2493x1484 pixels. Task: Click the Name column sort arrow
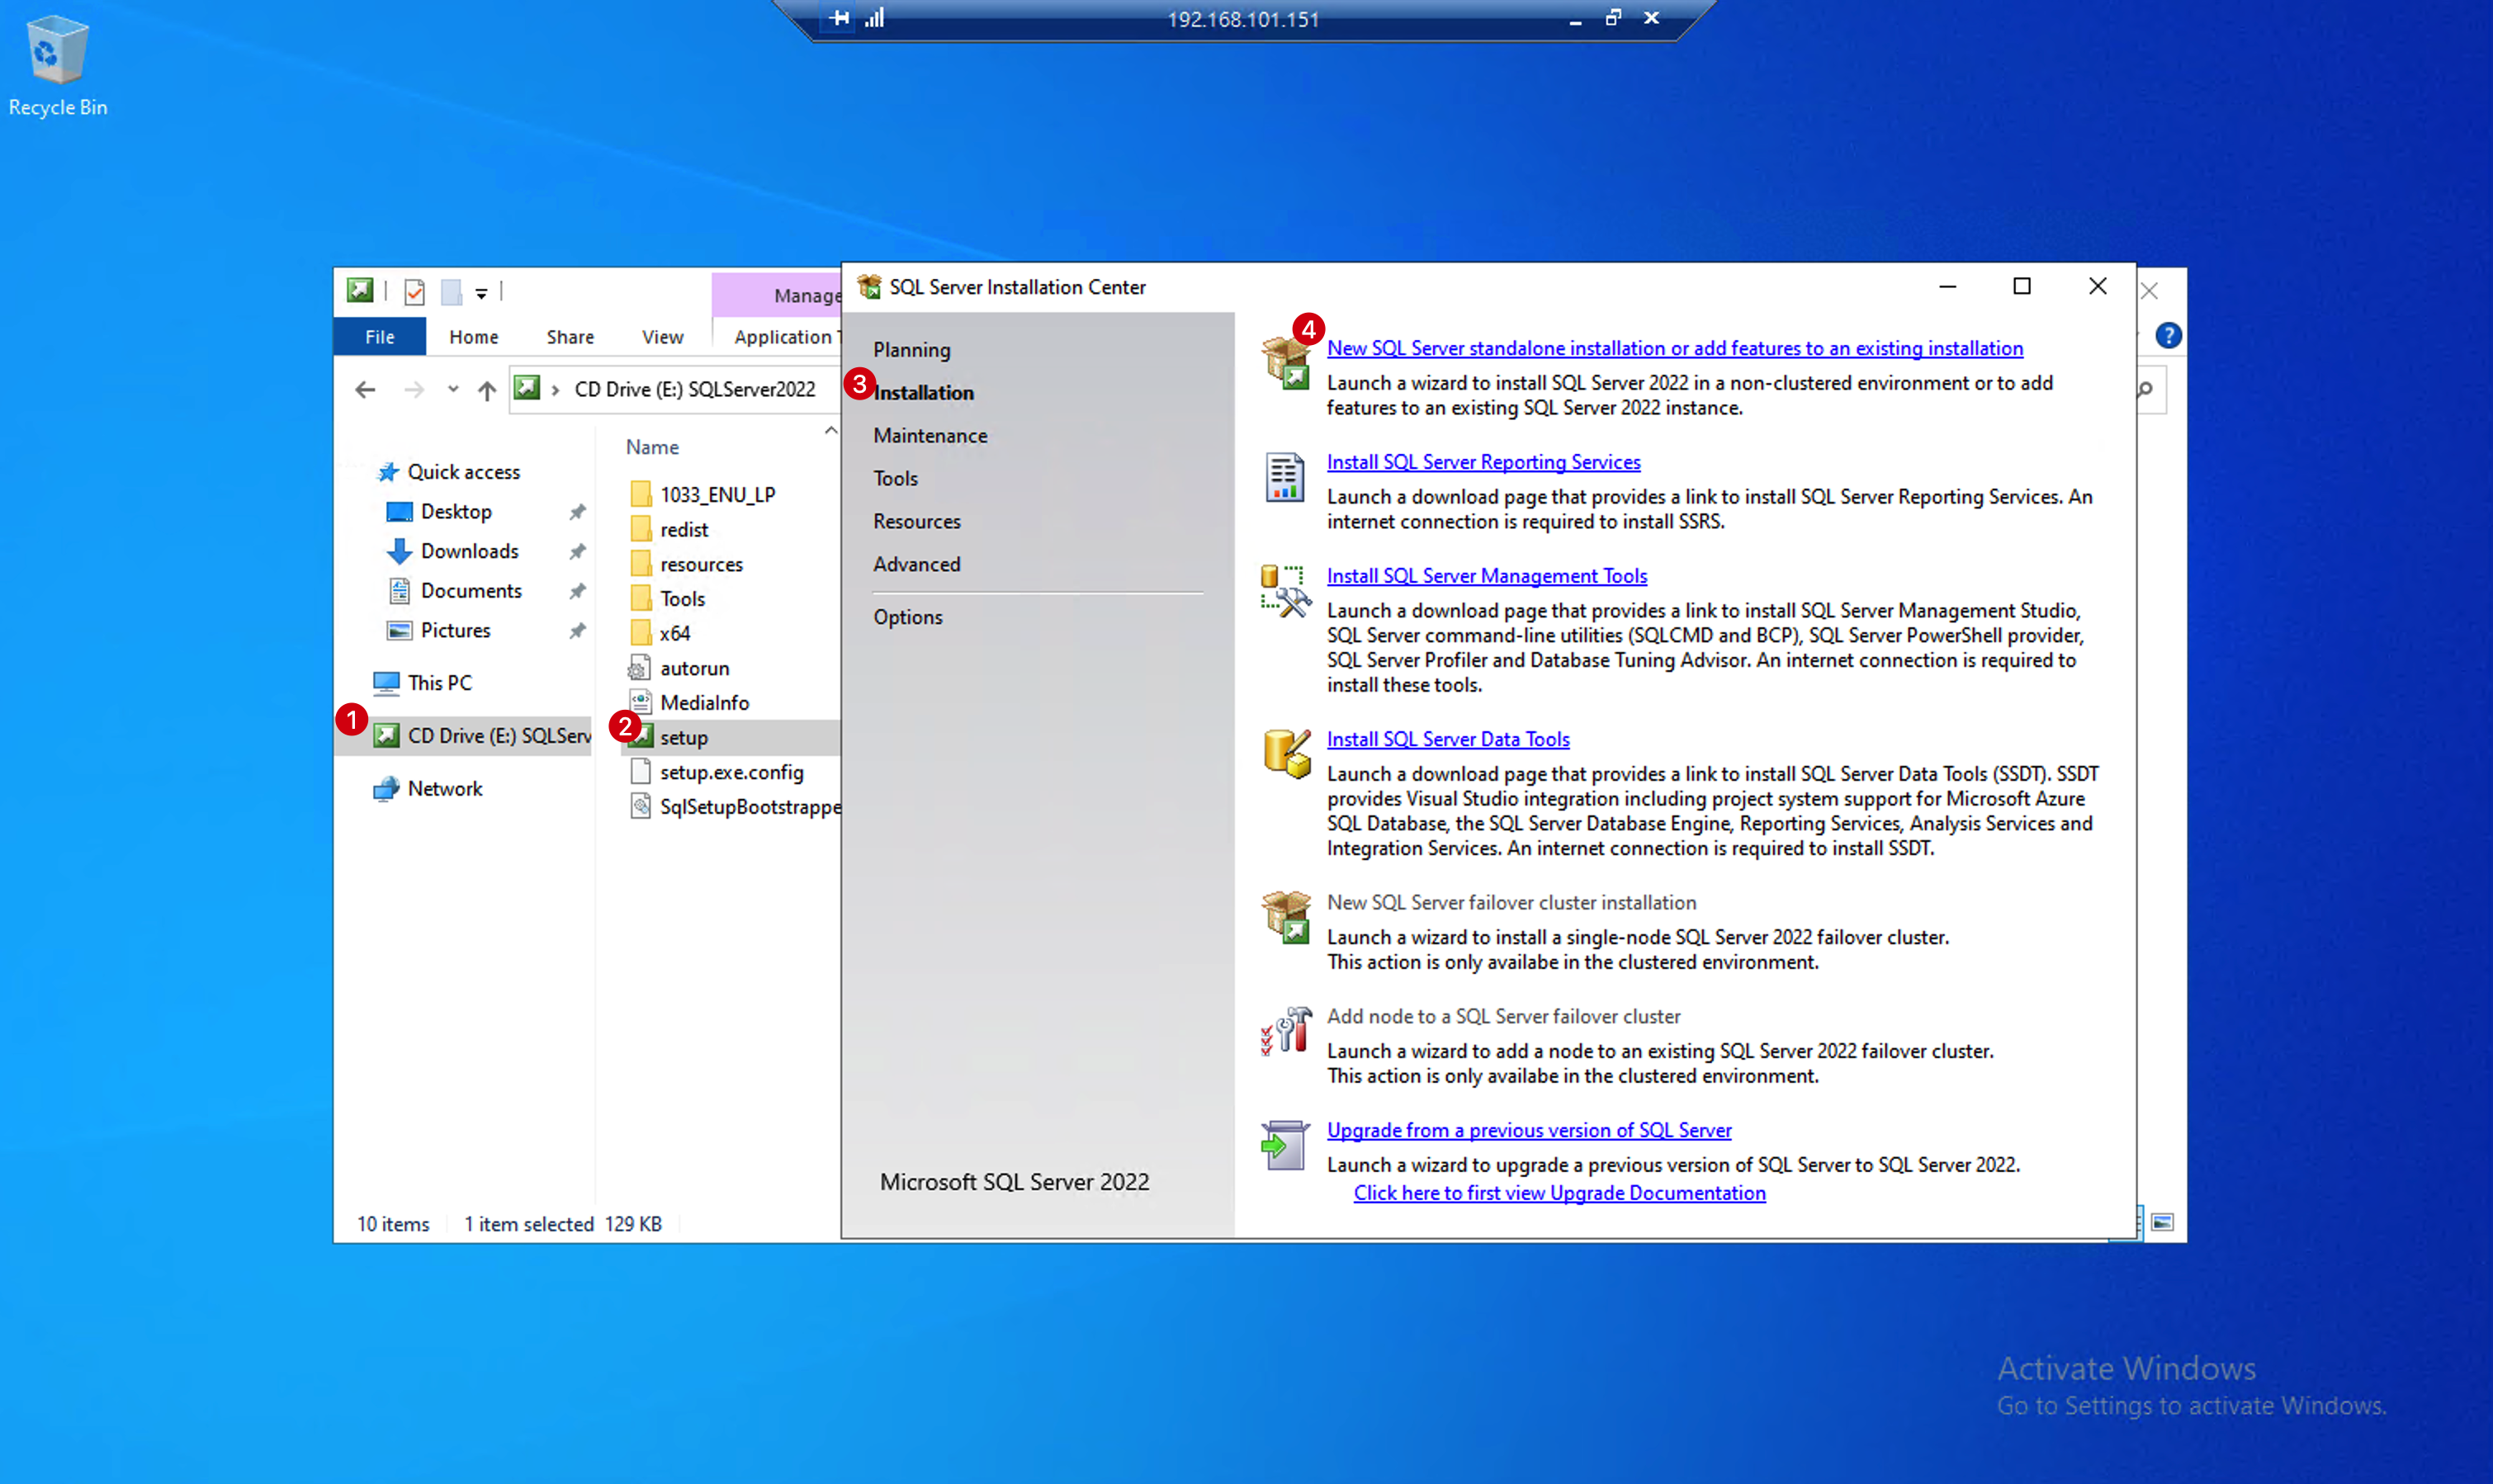[830, 431]
